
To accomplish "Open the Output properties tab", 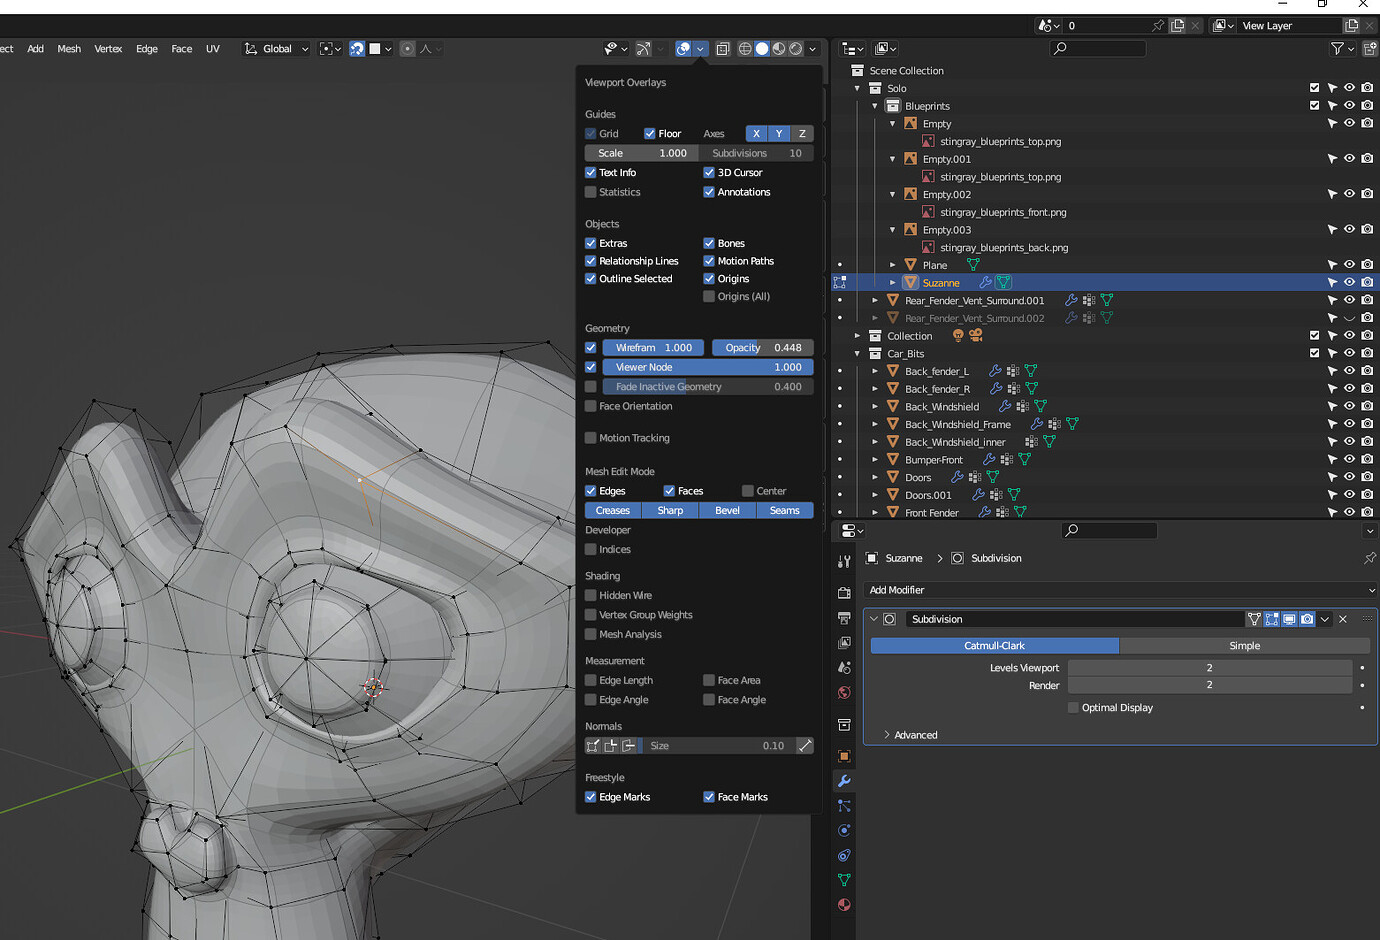I will (x=844, y=618).
